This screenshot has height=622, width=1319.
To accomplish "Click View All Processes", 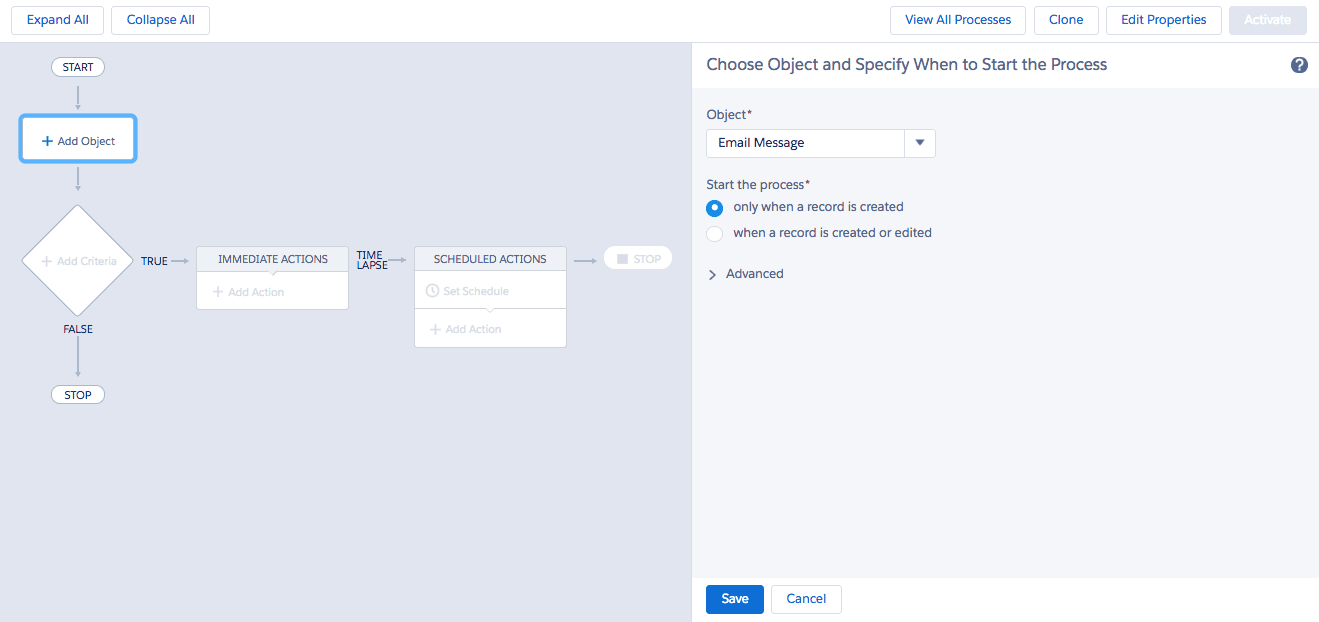I will 956,19.
